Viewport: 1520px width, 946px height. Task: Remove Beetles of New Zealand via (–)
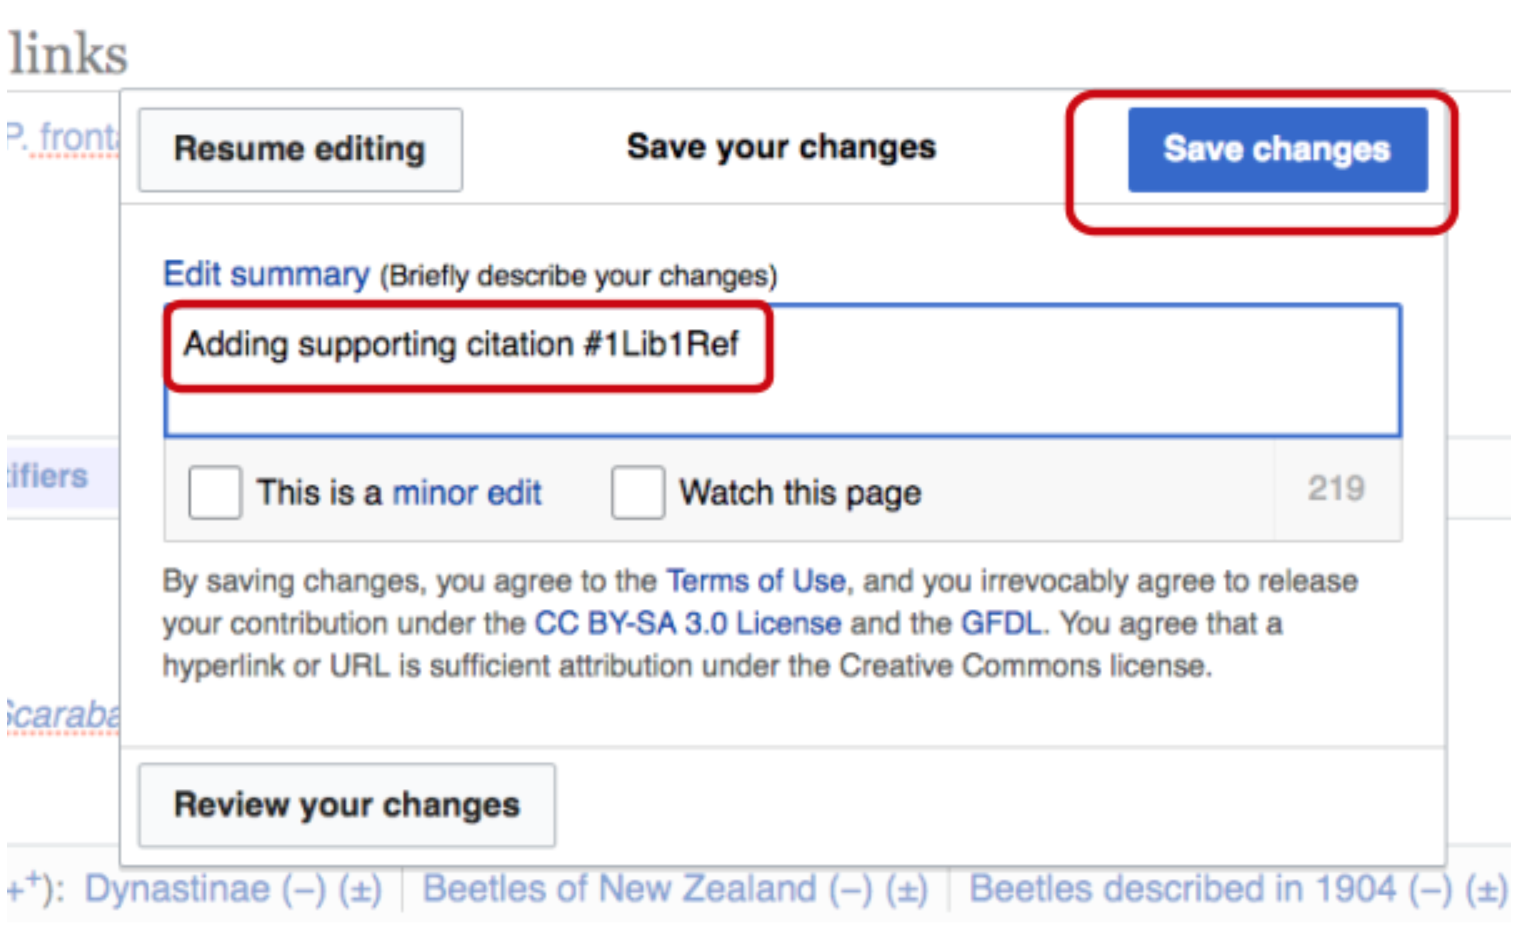(850, 888)
